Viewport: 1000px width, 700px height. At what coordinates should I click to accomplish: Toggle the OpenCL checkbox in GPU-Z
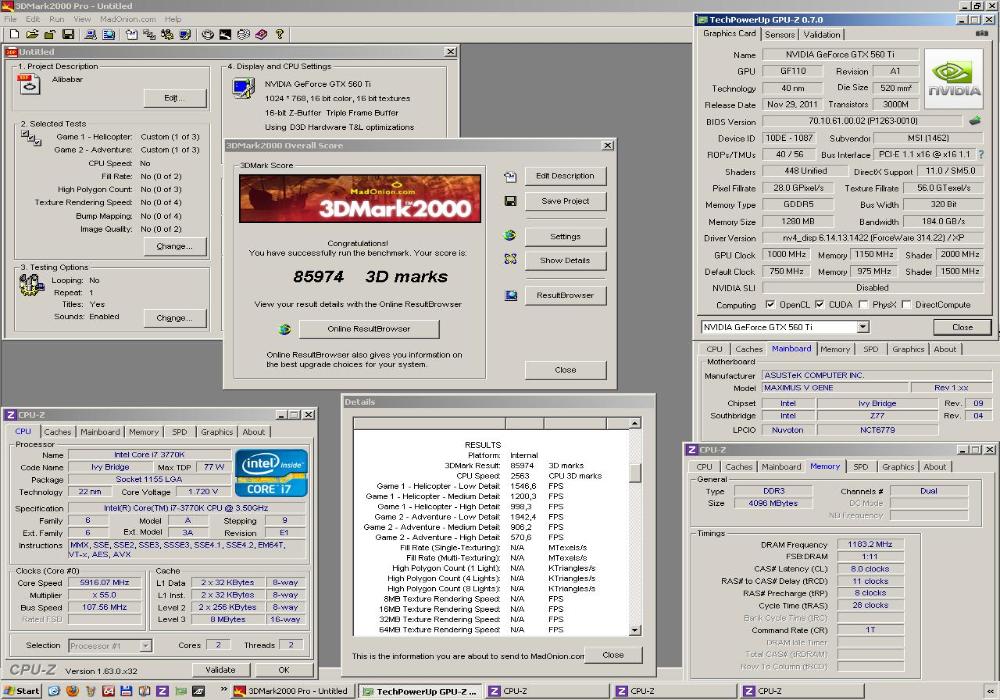[x=770, y=304]
